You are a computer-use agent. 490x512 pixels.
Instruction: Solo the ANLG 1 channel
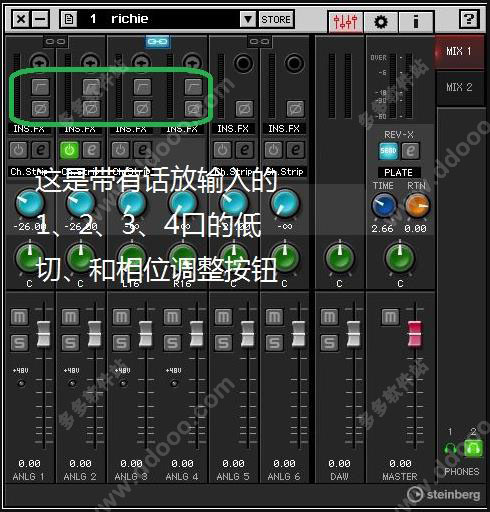19,343
